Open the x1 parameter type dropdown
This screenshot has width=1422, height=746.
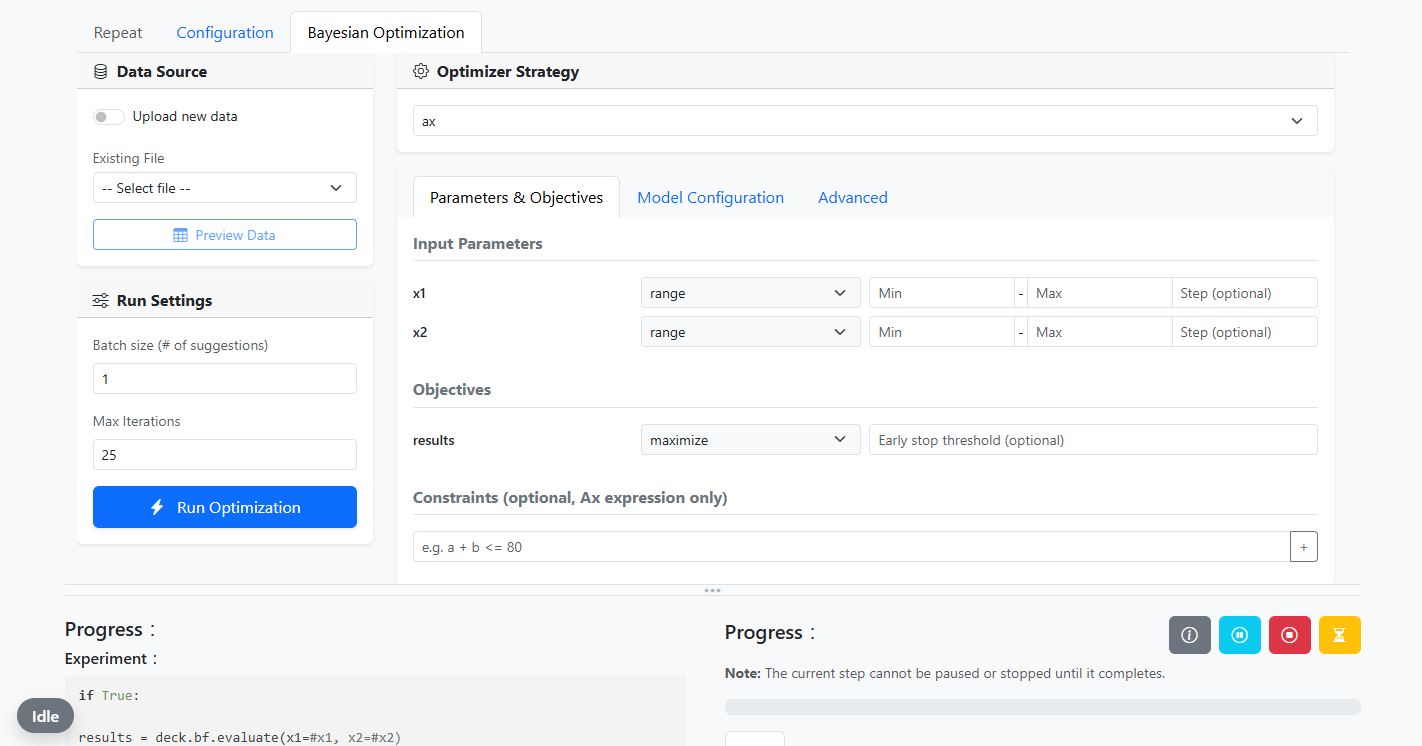click(750, 293)
